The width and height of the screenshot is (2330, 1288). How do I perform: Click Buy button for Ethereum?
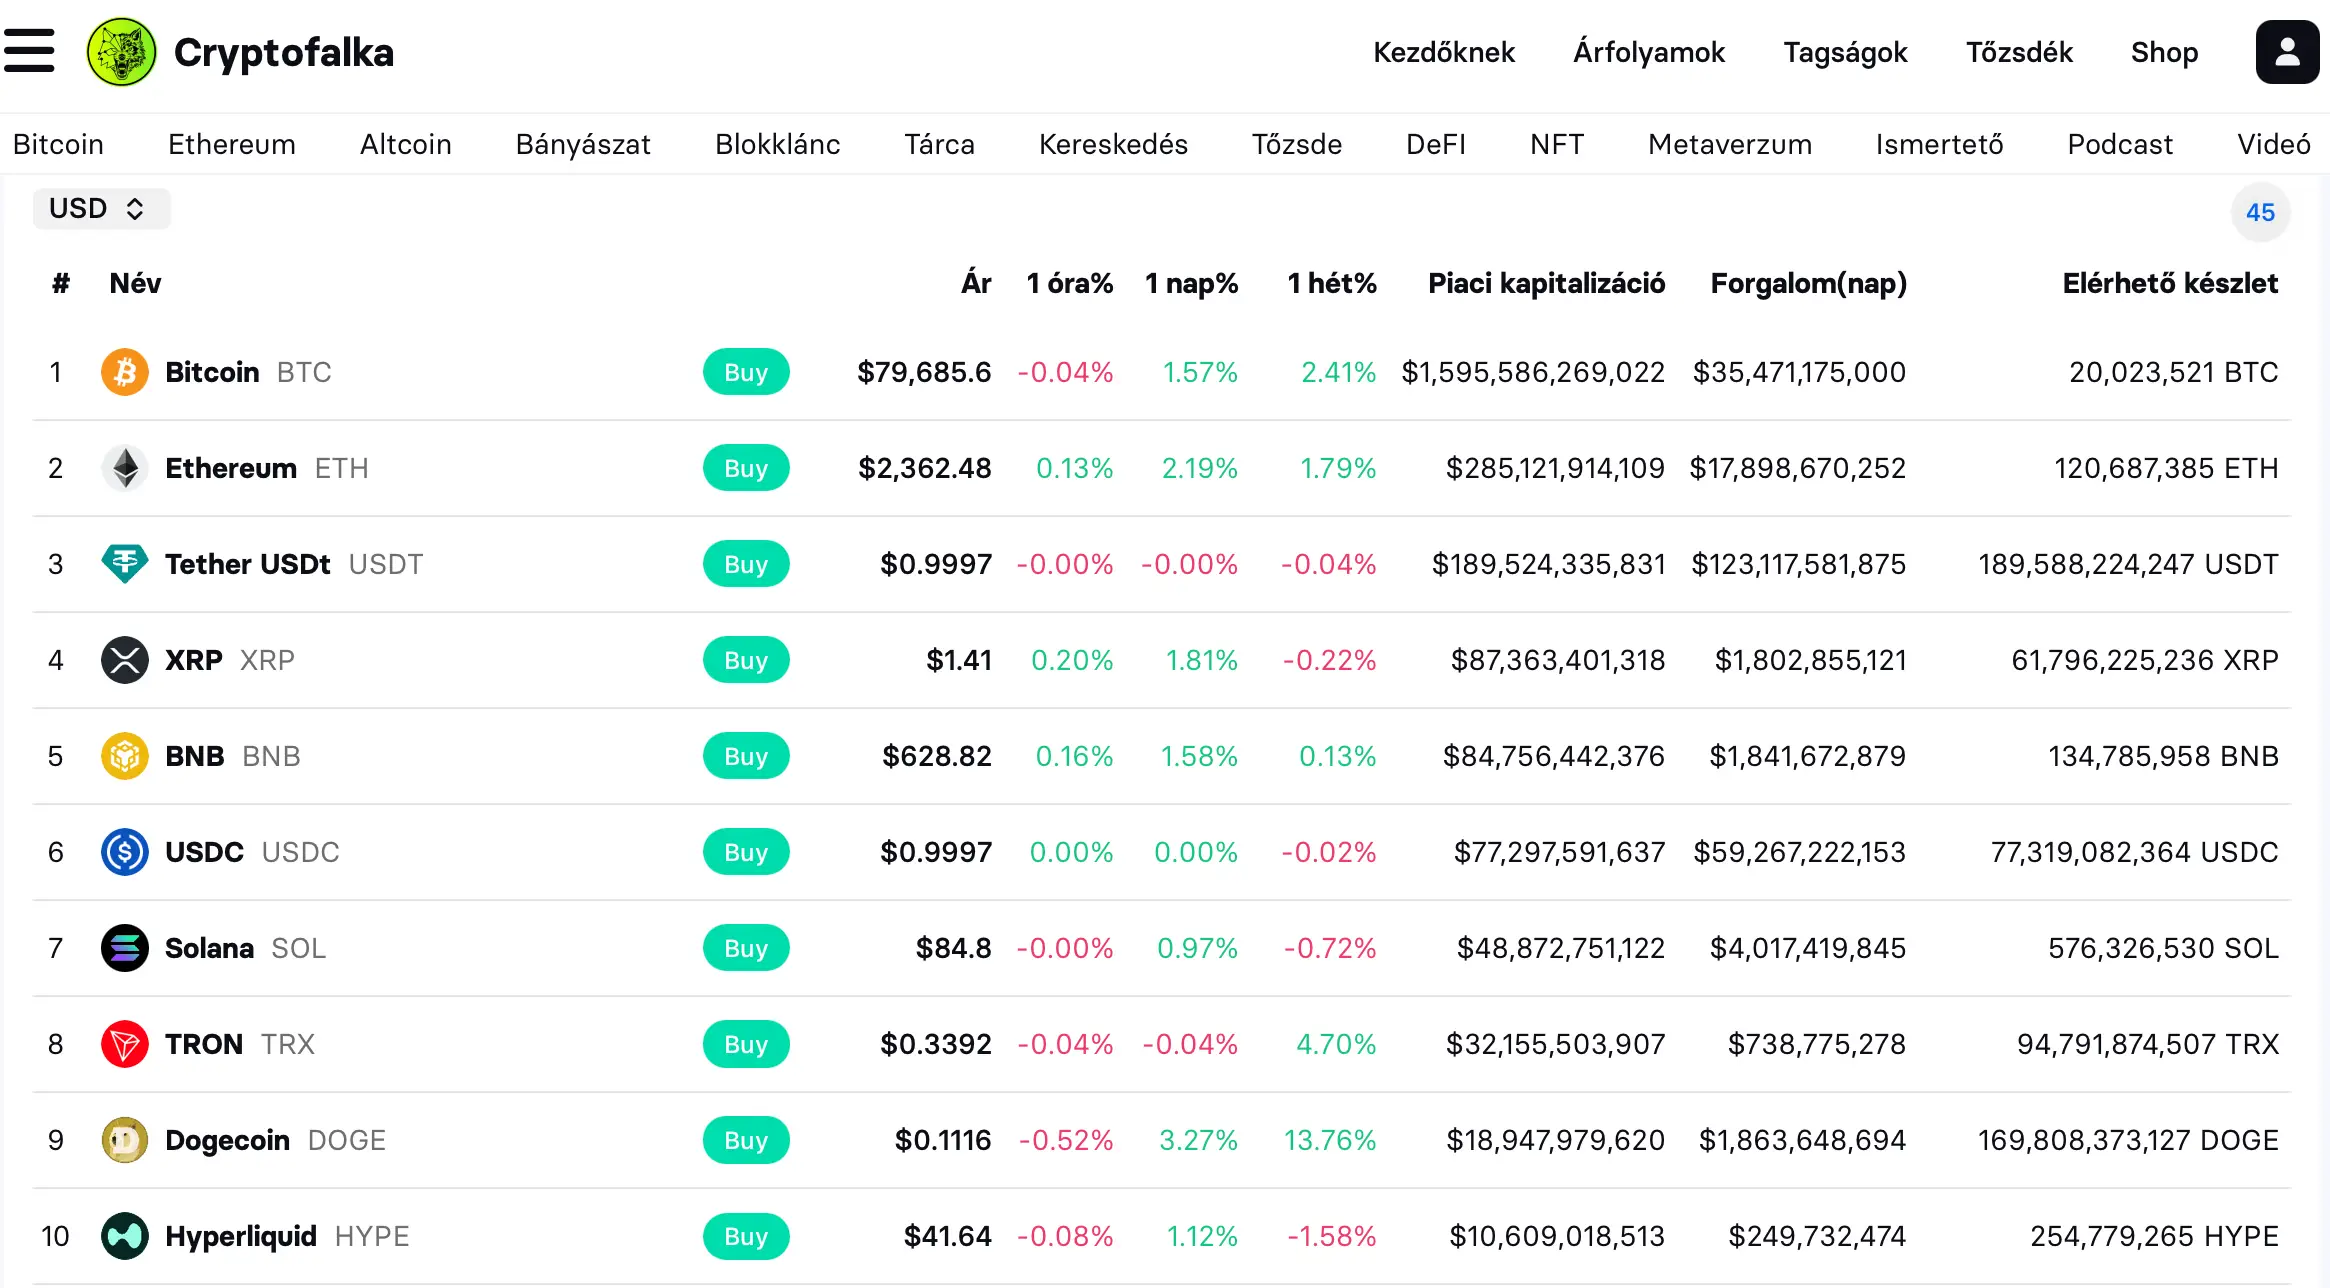click(x=746, y=468)
